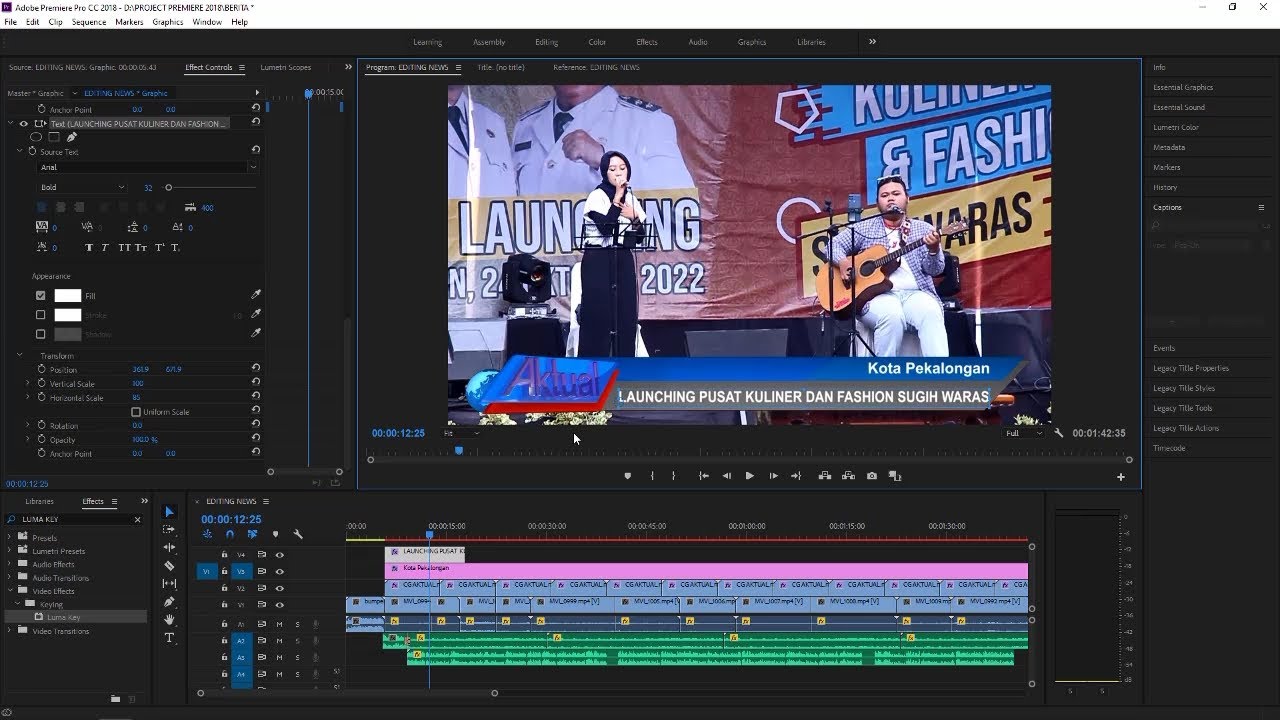Solo audio track A2
Image resolution: width=1280 pixels, height=720 pixels.
pos(297,641)
